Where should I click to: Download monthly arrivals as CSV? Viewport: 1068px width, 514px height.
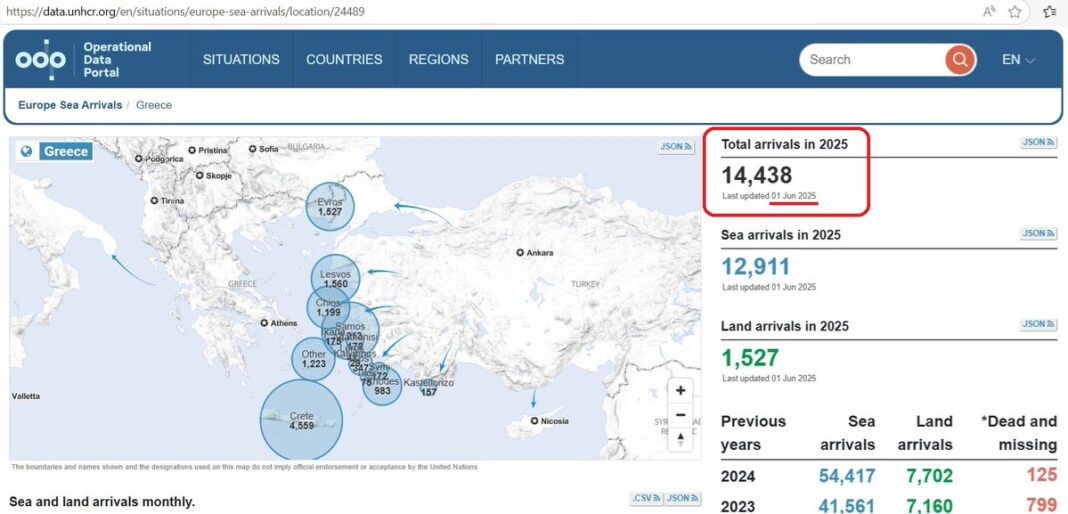pos(645,499)
